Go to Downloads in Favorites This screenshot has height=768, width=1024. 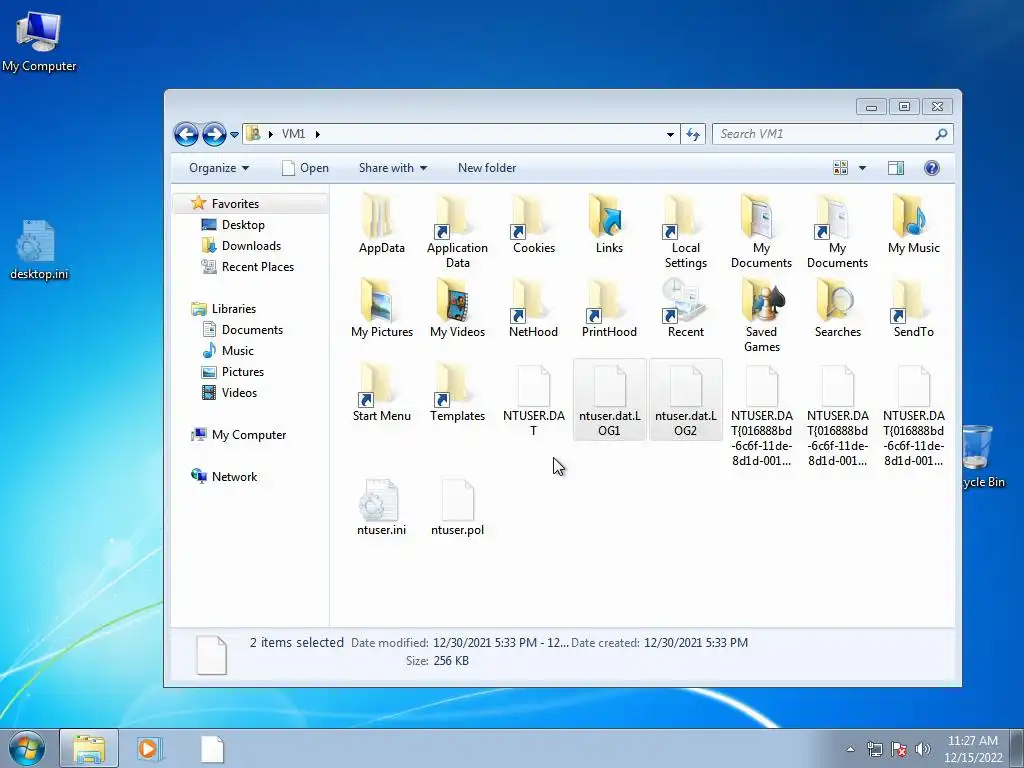(251, 246)
